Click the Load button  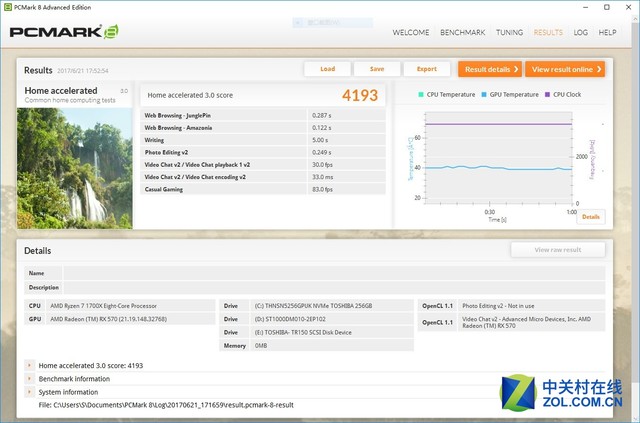pyautogui.click(x=327, y=69)
